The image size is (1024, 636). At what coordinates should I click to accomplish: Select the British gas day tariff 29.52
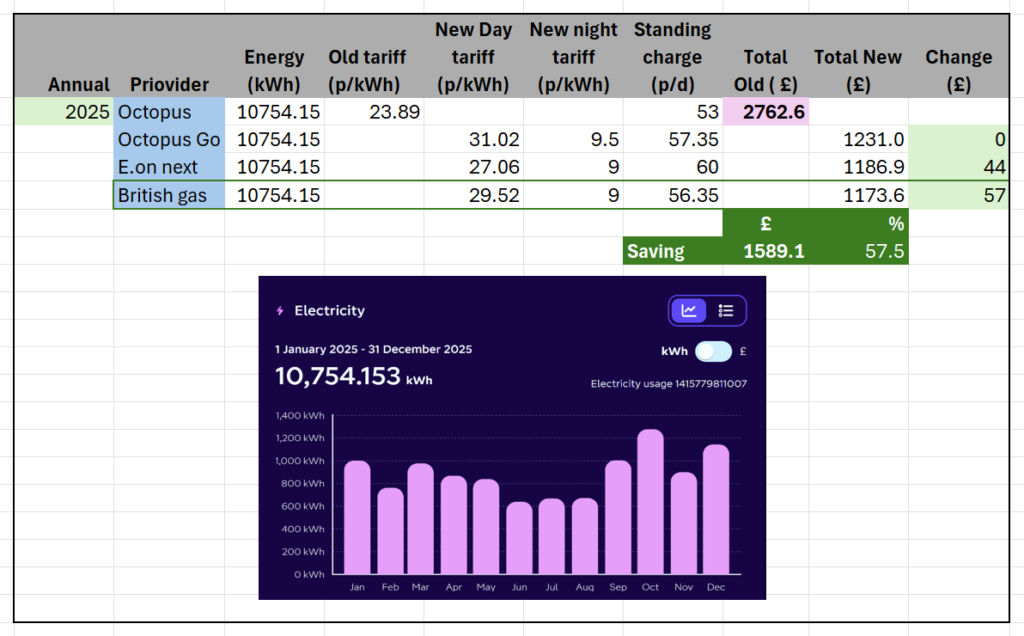coord(473,195)
